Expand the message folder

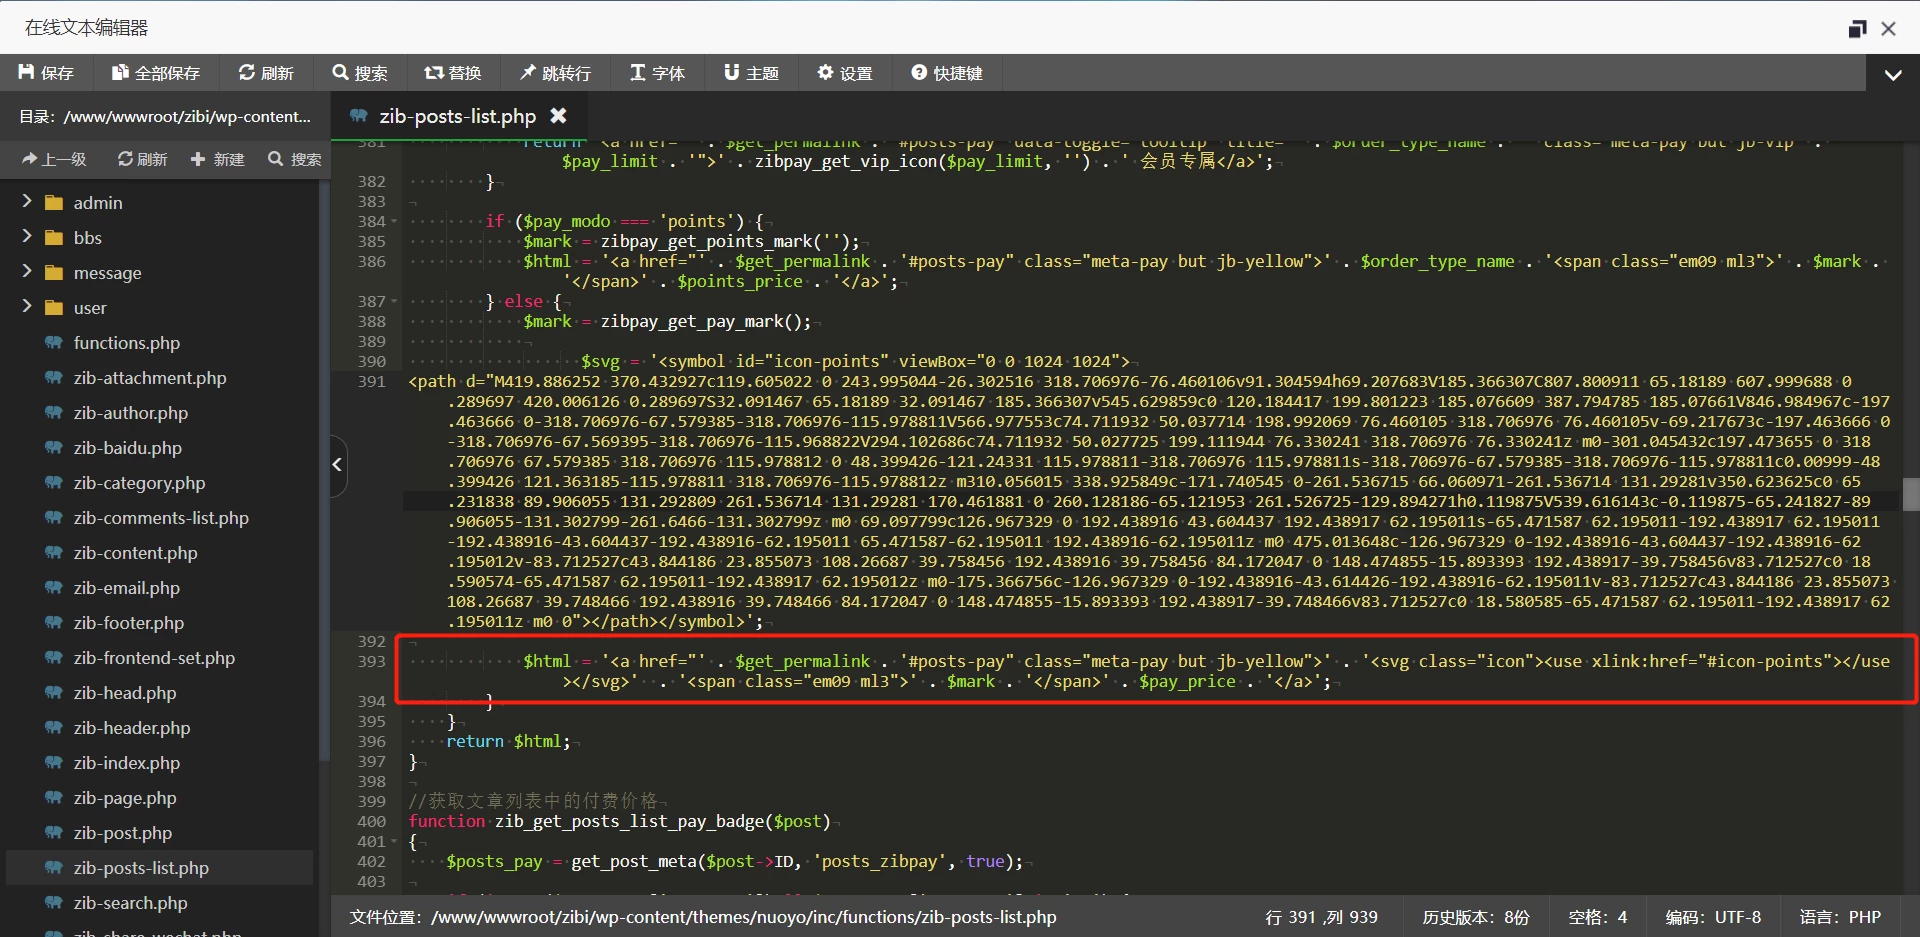coord(27,272)
